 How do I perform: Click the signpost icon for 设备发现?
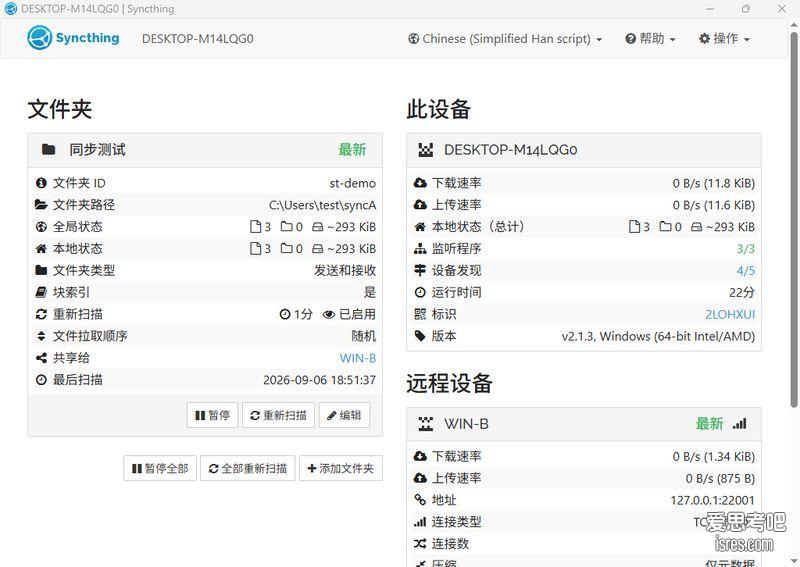point(420,270)
